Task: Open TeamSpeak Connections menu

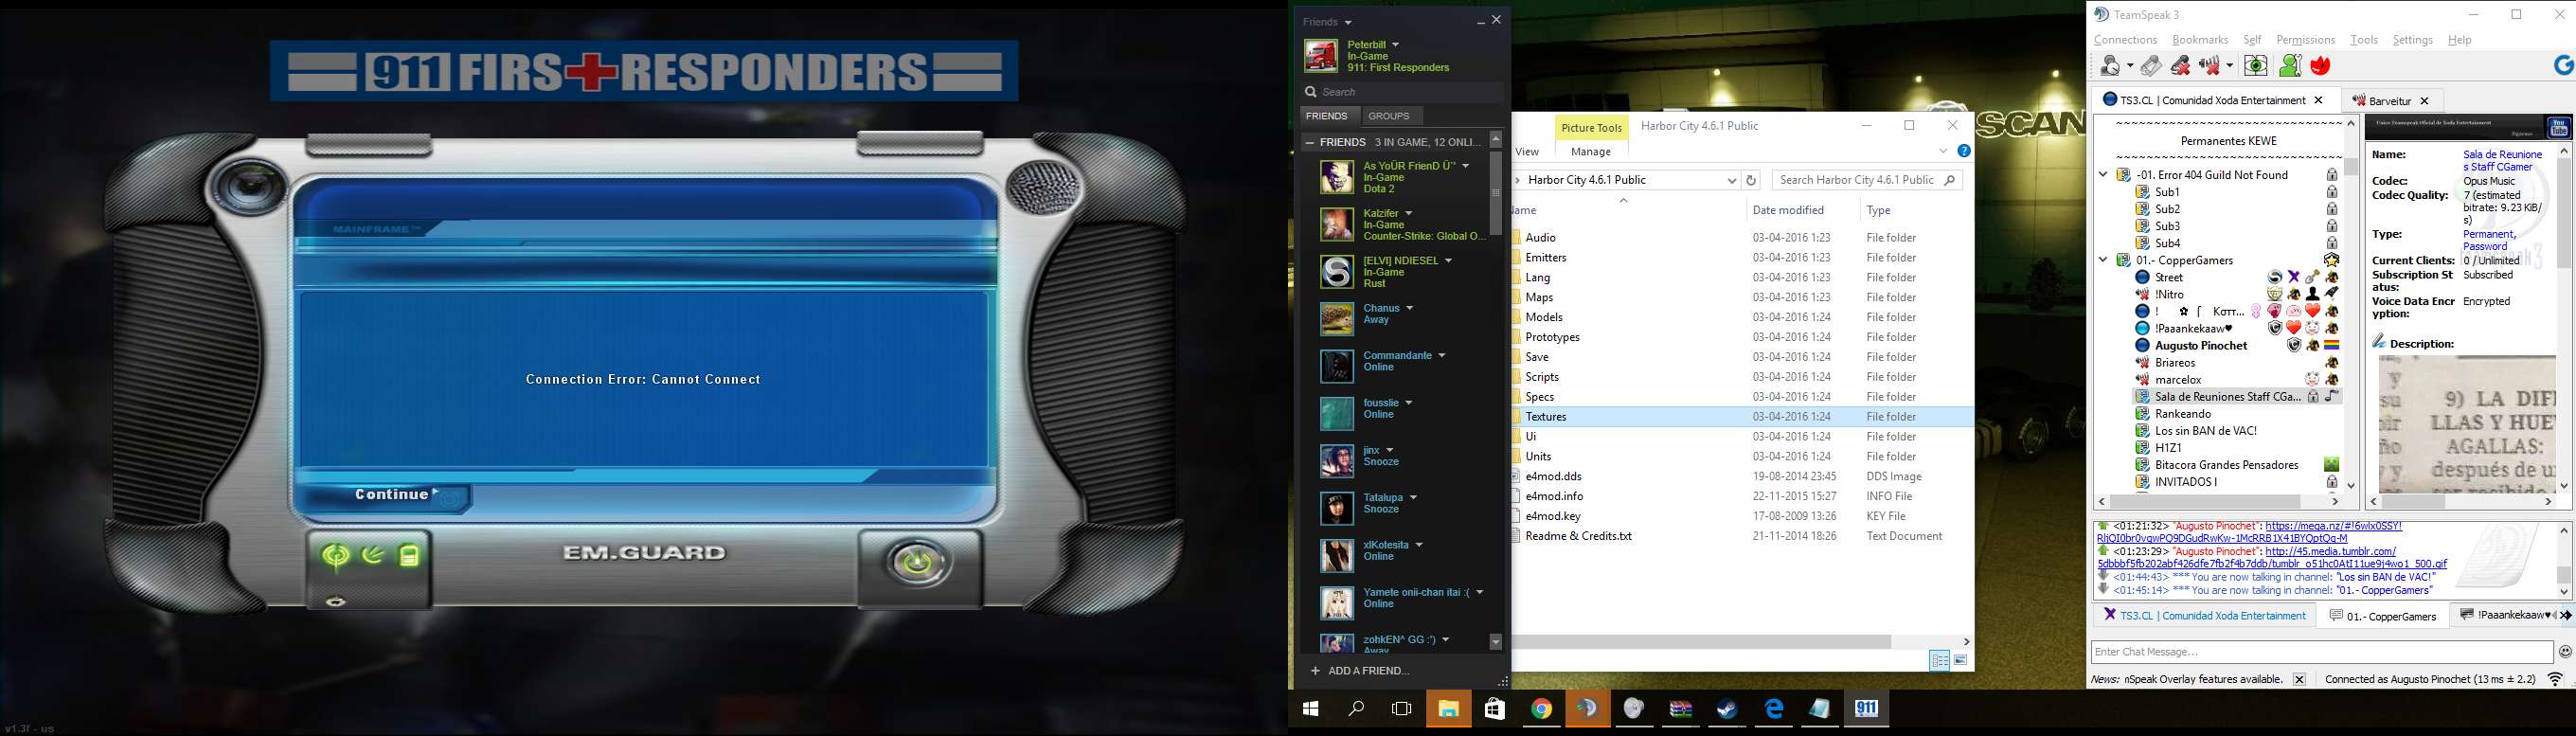Action: pos(2125,40)
